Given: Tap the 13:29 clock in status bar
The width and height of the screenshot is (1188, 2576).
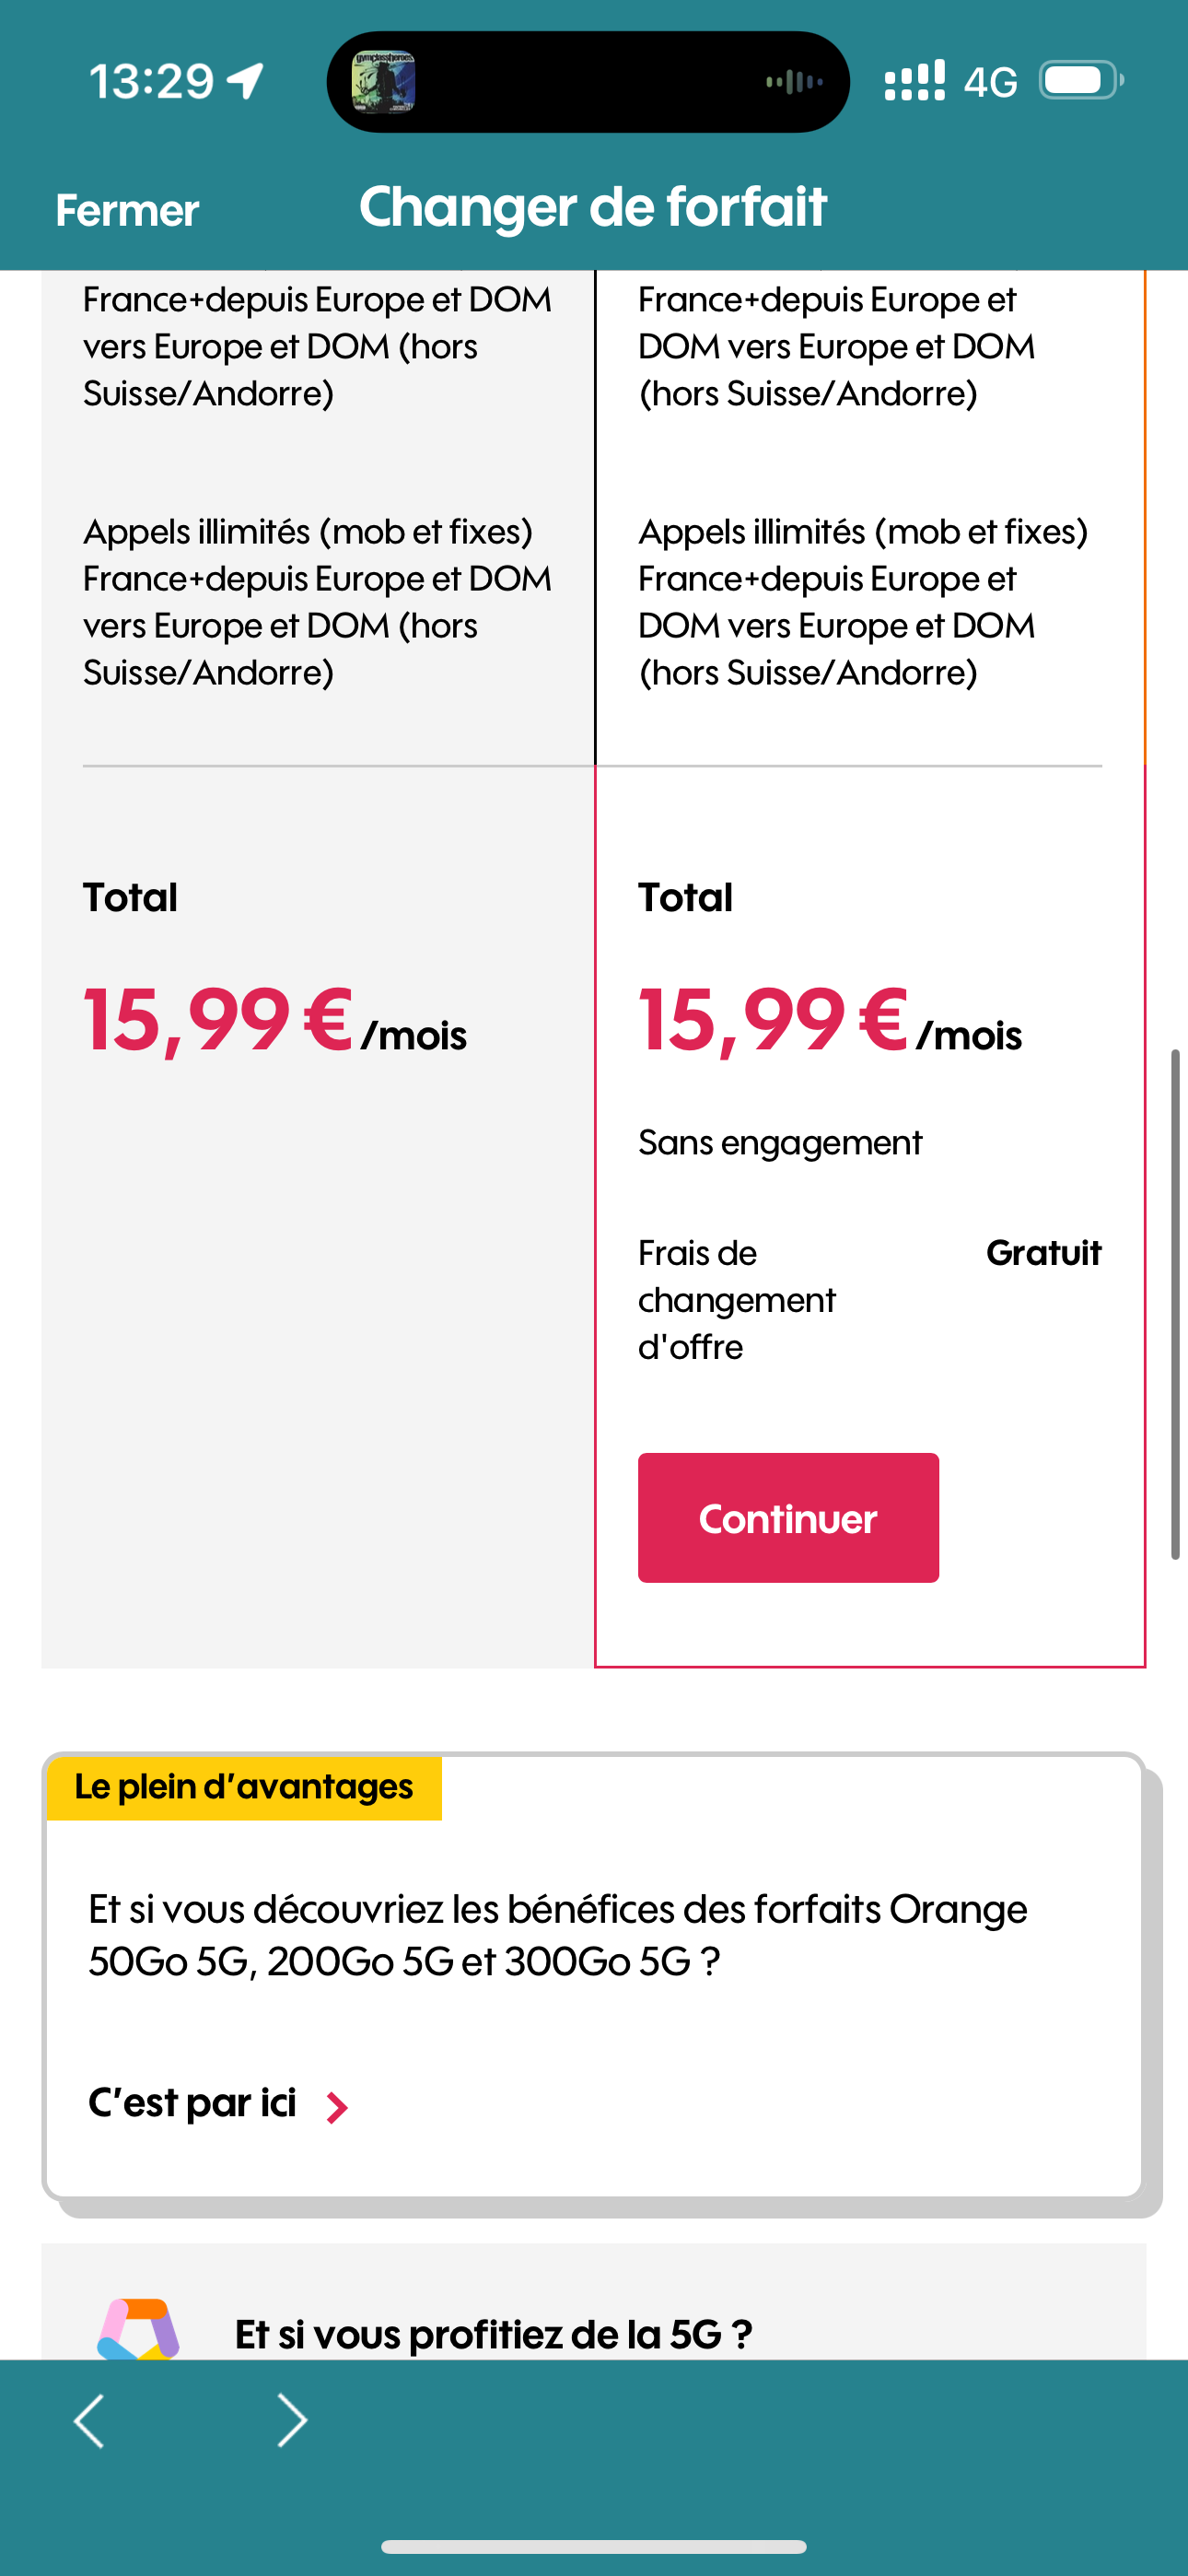Looking at the screenshot, I should click(x=151, y=81).
